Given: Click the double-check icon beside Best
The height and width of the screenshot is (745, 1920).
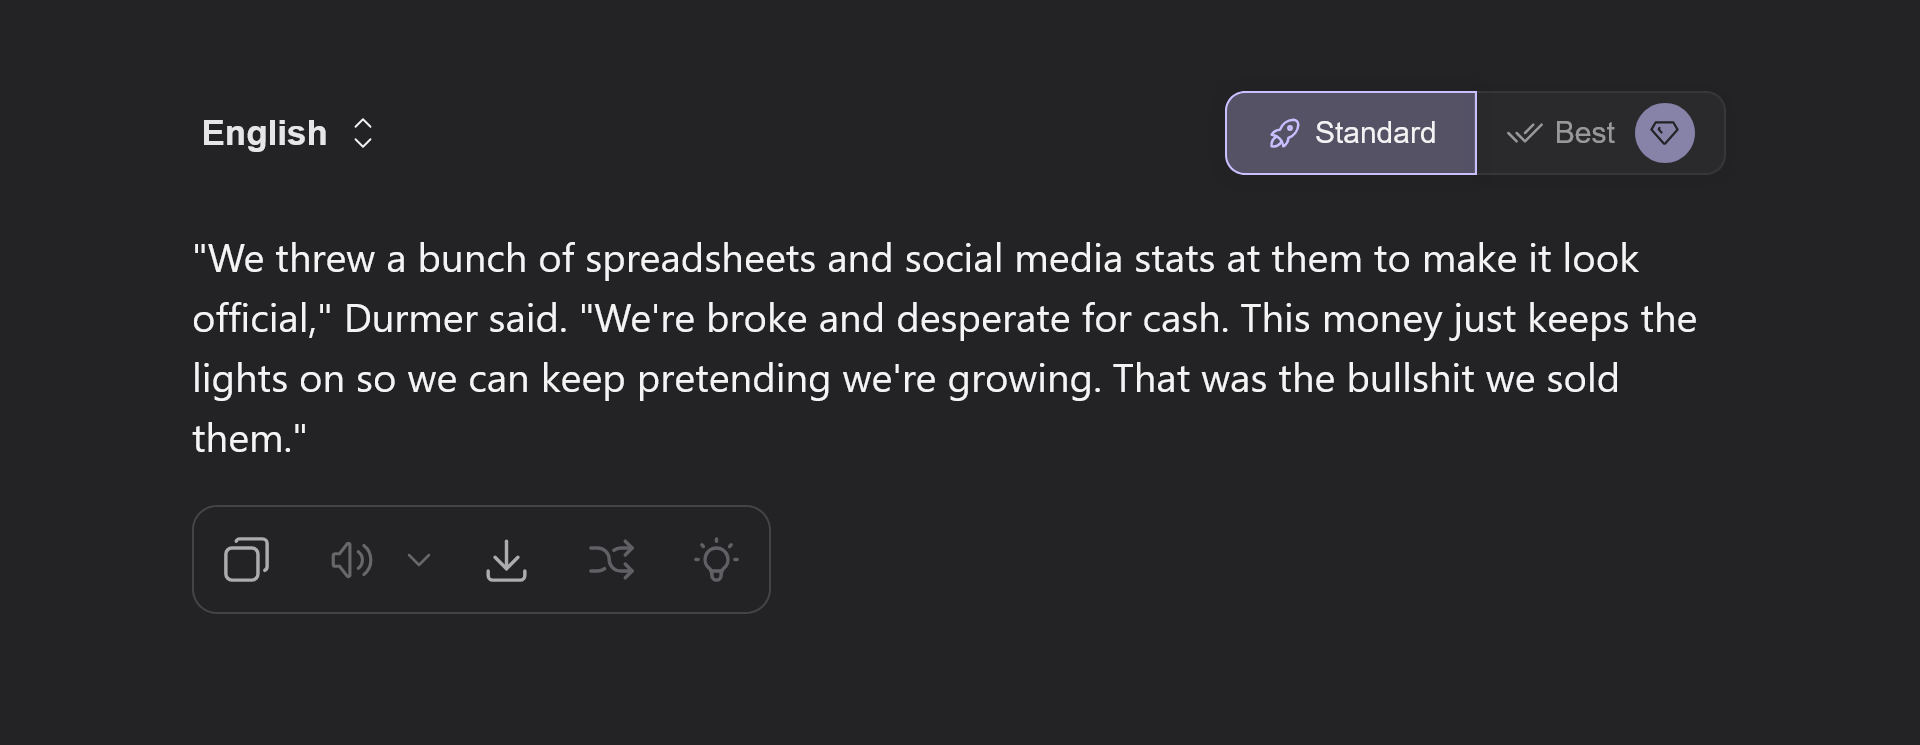Looking at the screenshot, I should coord(1524,133).
